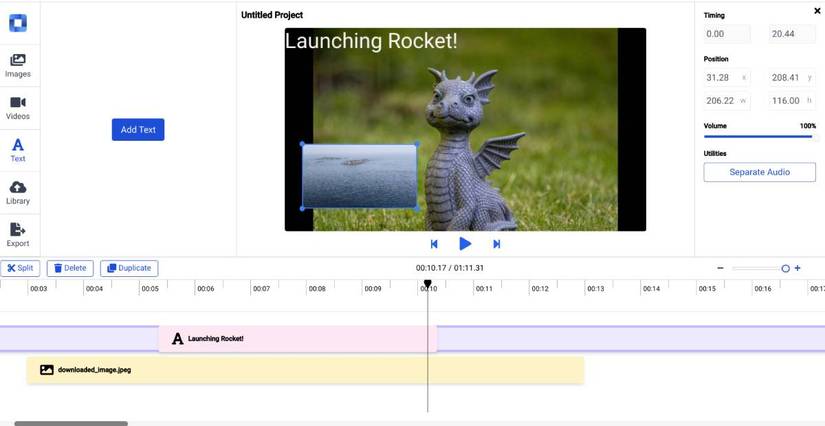Open the Images panel
This screenshot has width=825, height=426.
pos(18,66)
